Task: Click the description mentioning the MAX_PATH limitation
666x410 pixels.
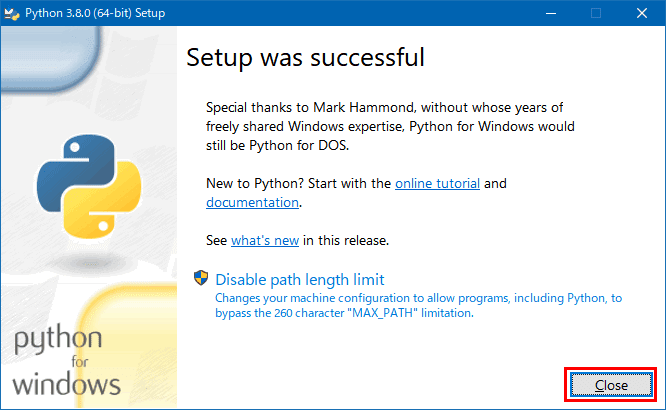Action: (x=418, y=305)
